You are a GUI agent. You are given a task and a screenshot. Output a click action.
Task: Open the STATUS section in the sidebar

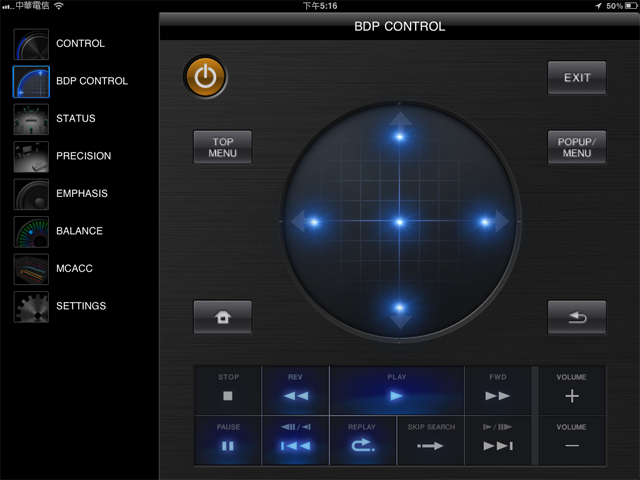click(80, 119)
